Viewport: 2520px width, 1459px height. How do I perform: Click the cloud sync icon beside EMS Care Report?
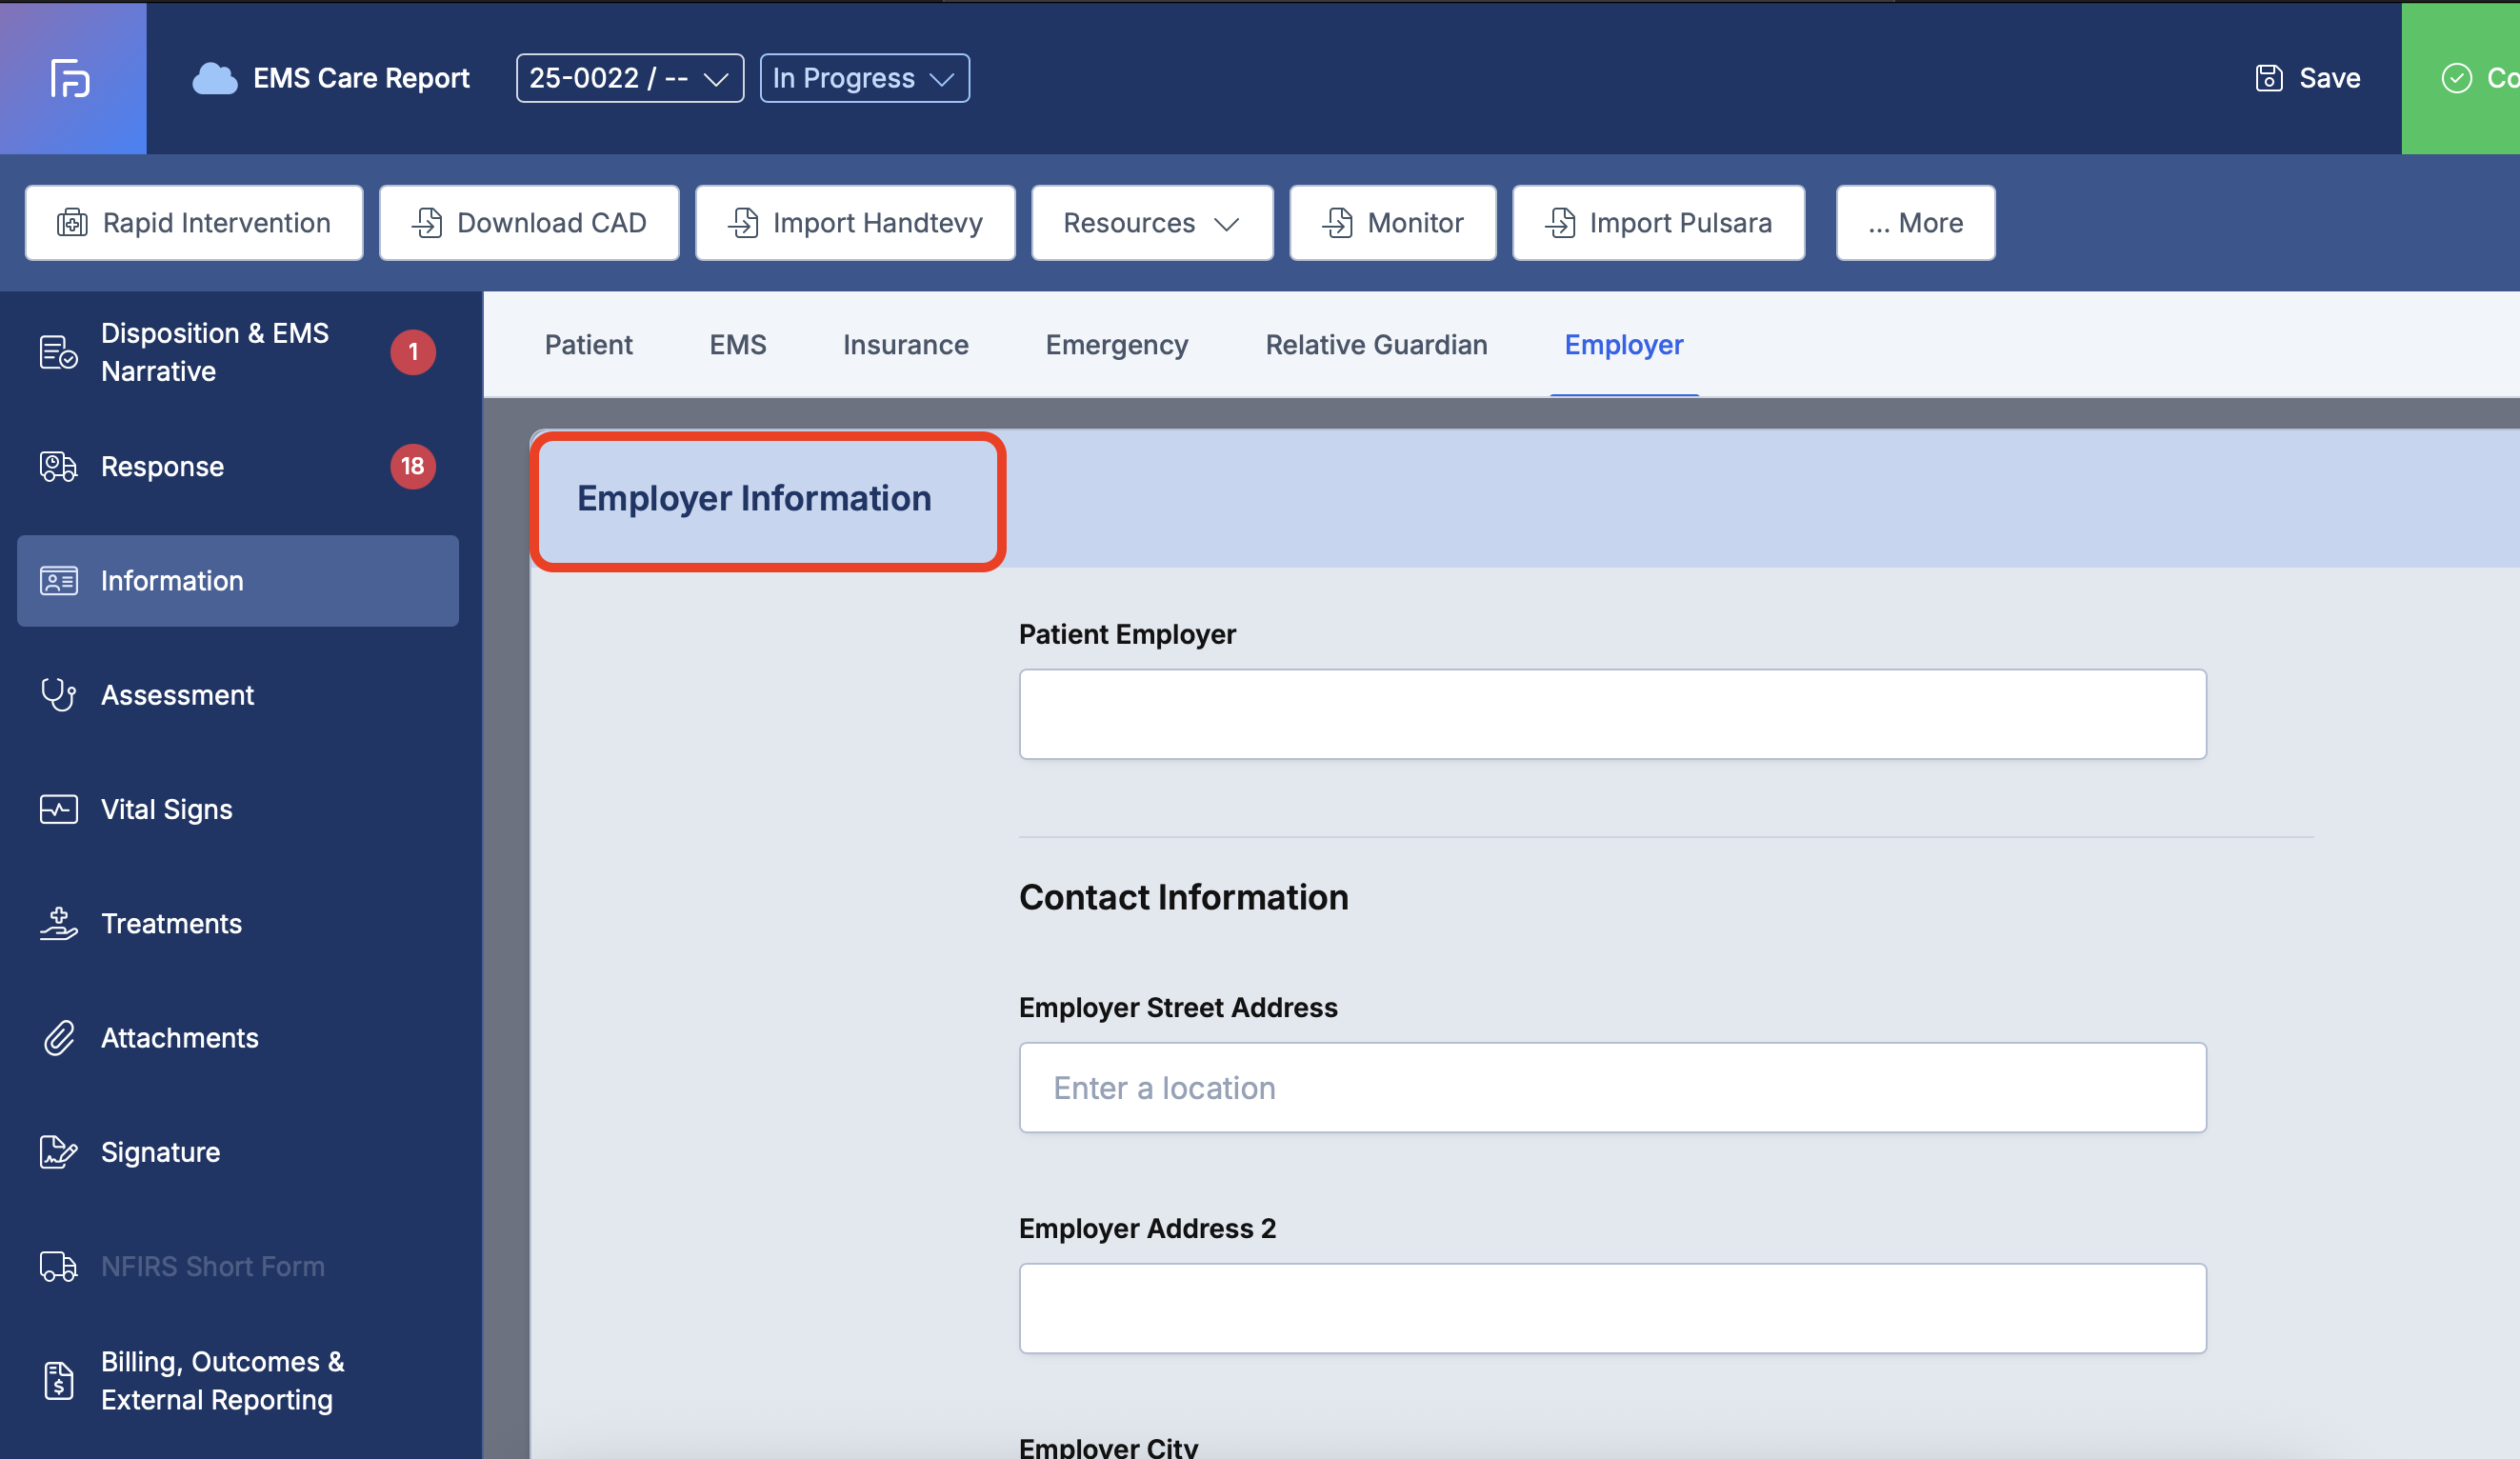click(214, 78)
